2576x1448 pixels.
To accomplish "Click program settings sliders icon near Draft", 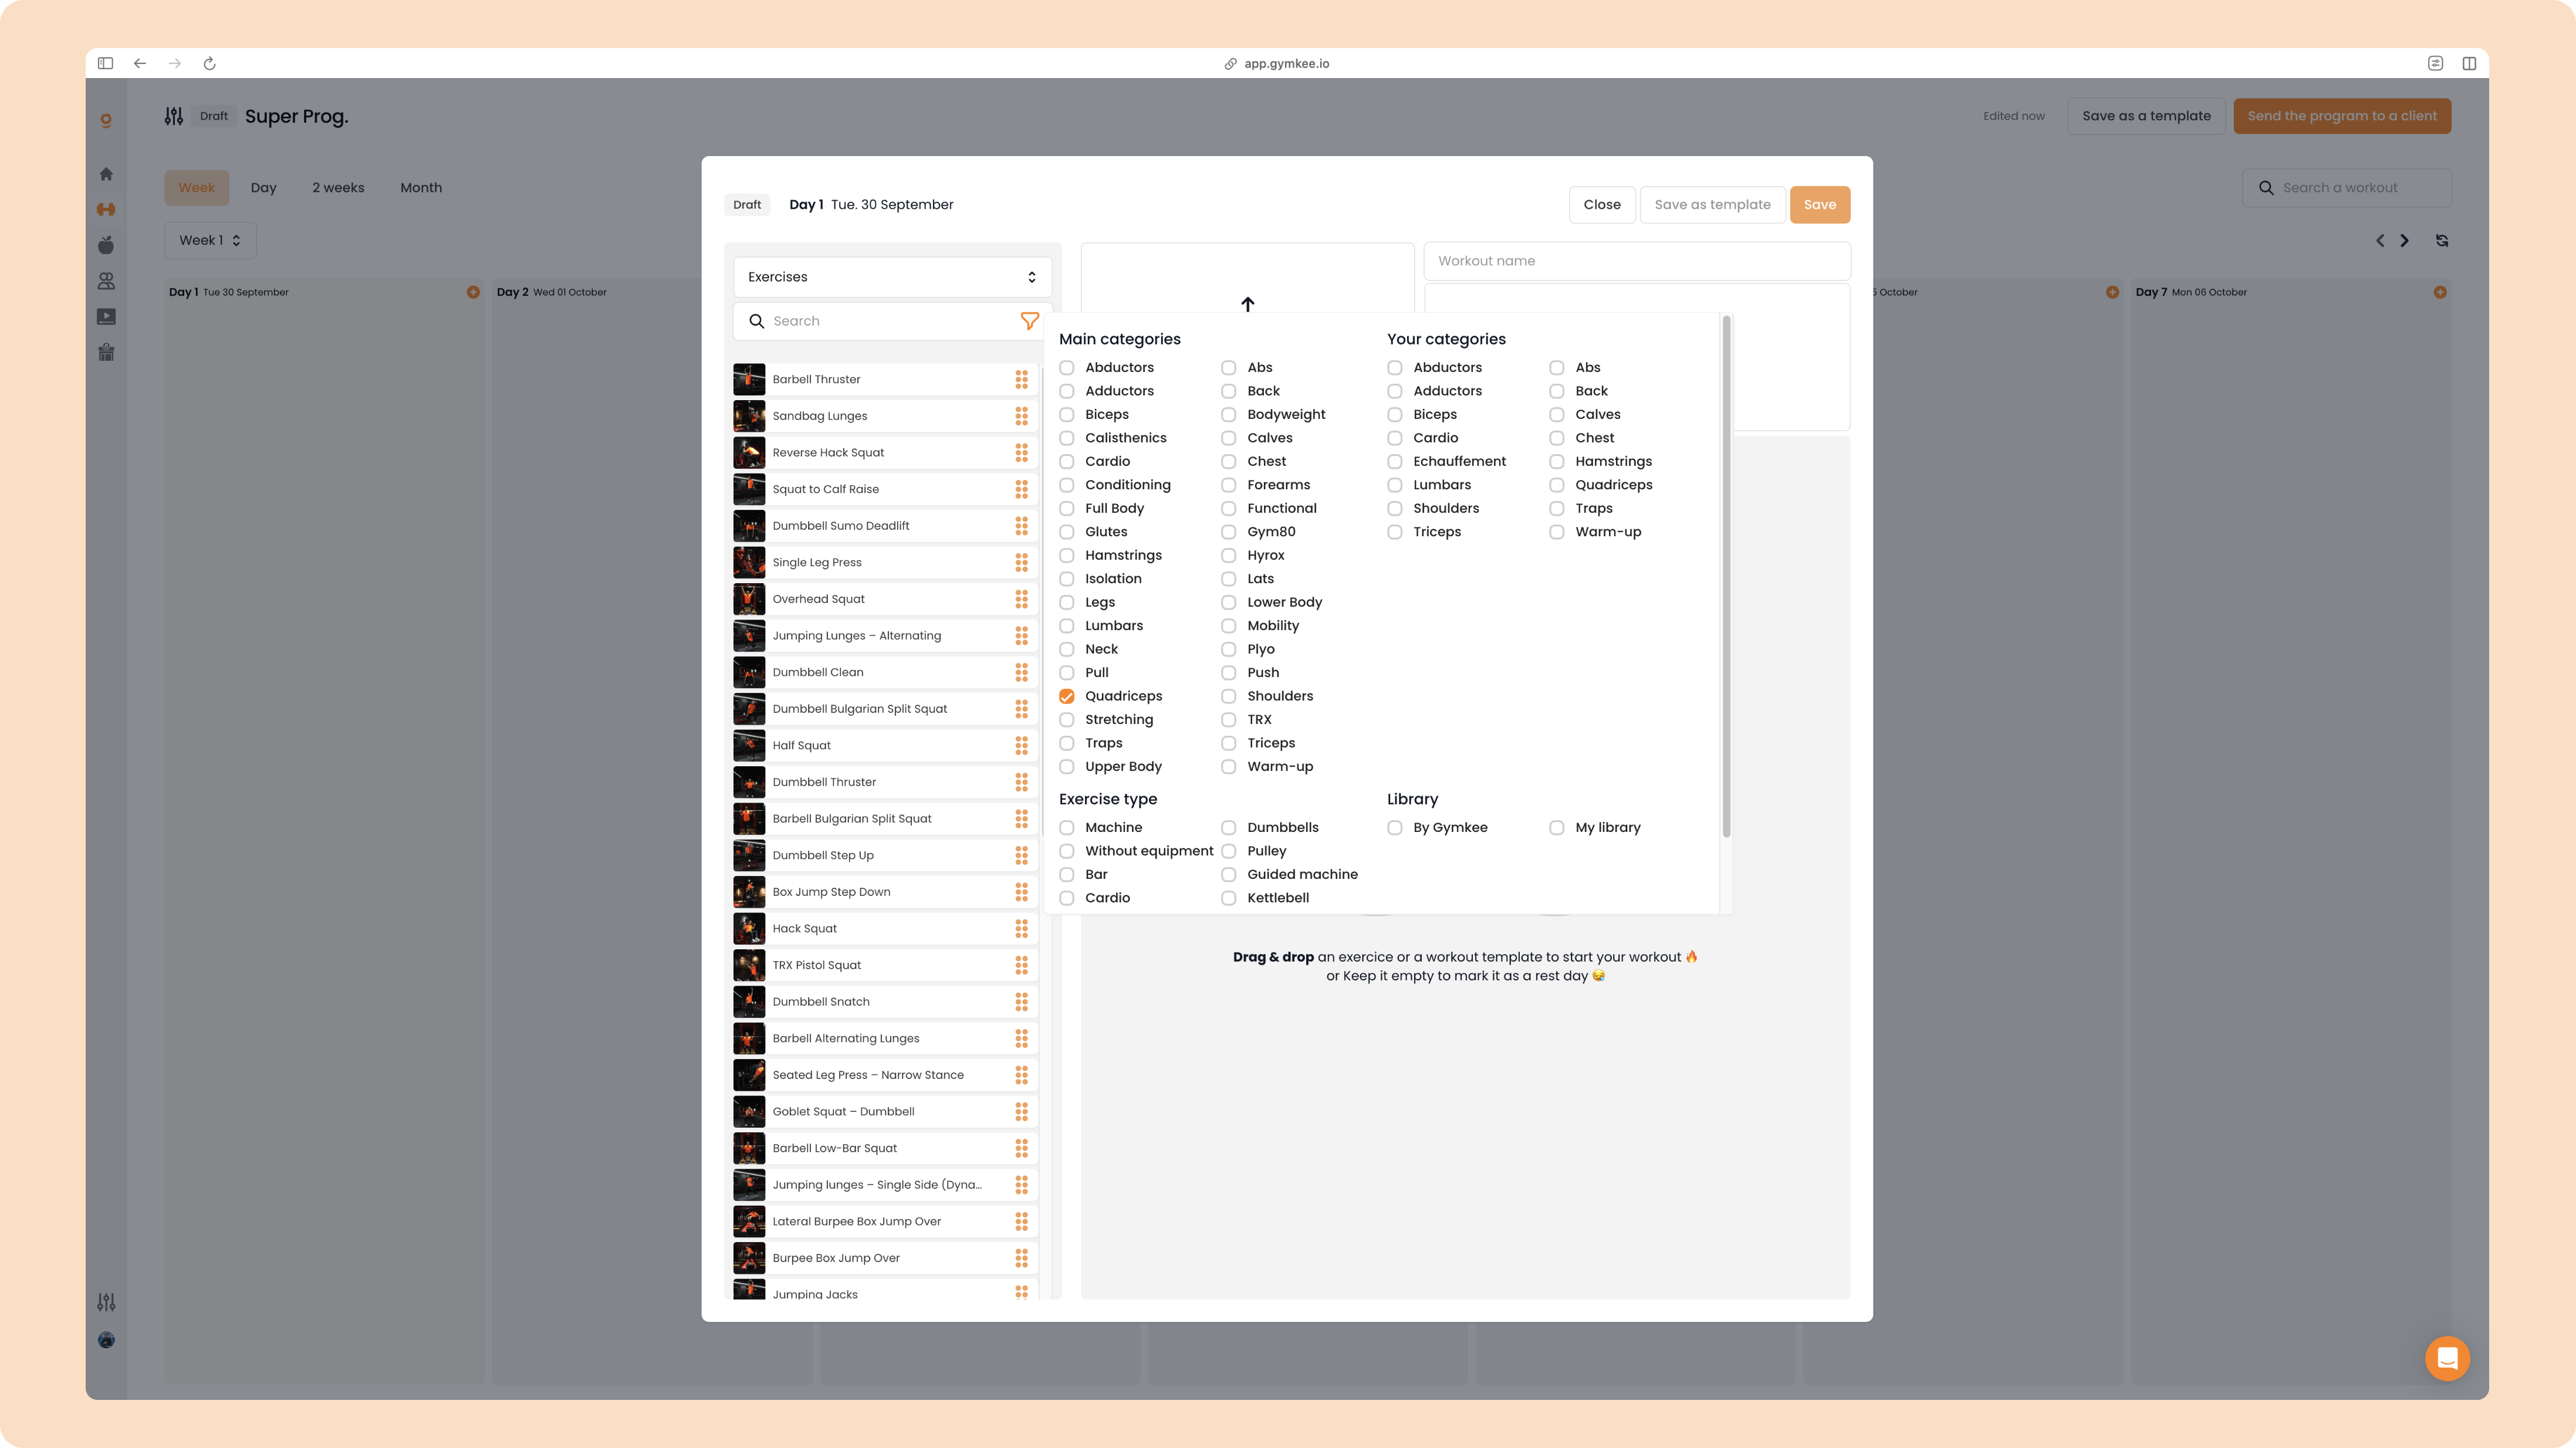I will (x=173, y=116).
